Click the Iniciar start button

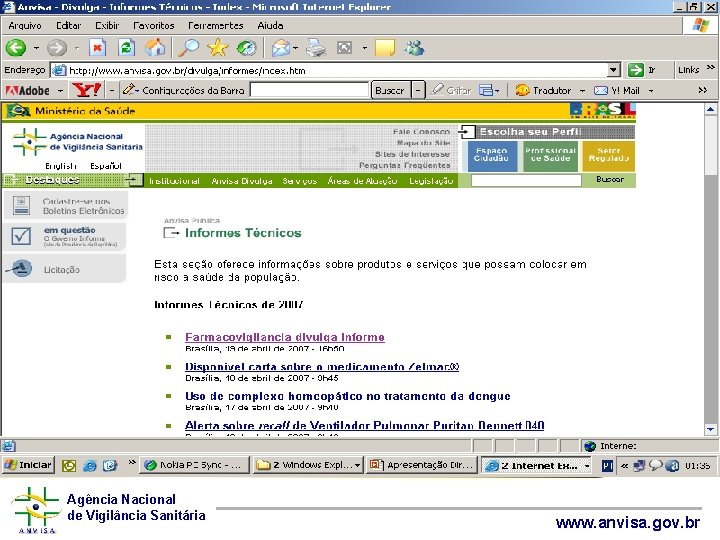(28, 465)
